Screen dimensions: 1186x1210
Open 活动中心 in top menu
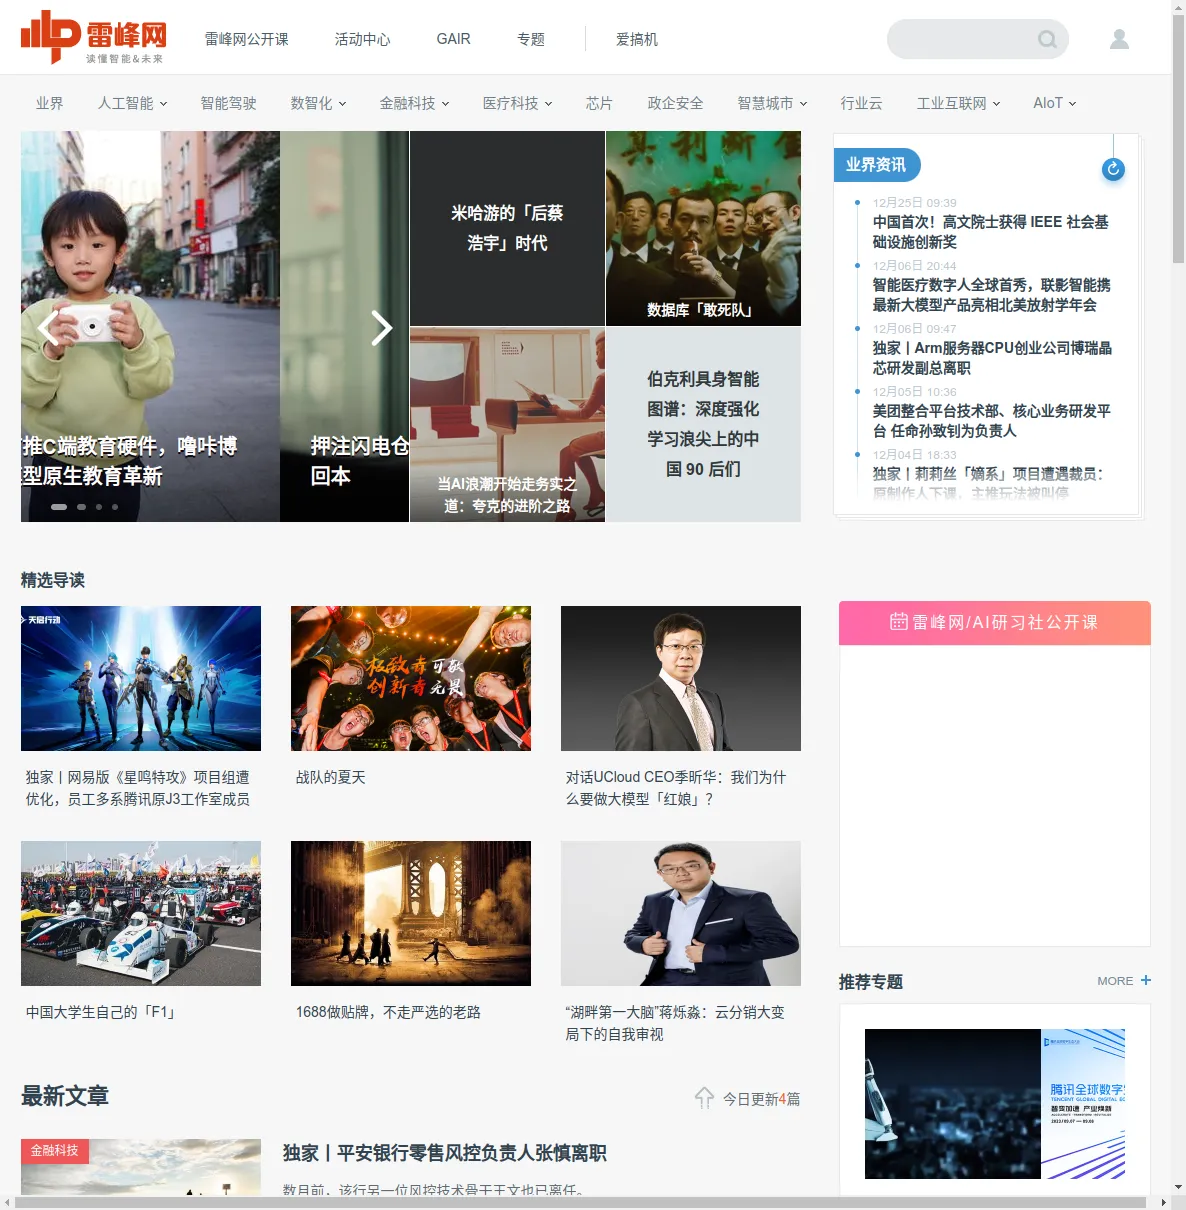click(x=363, y=39)
